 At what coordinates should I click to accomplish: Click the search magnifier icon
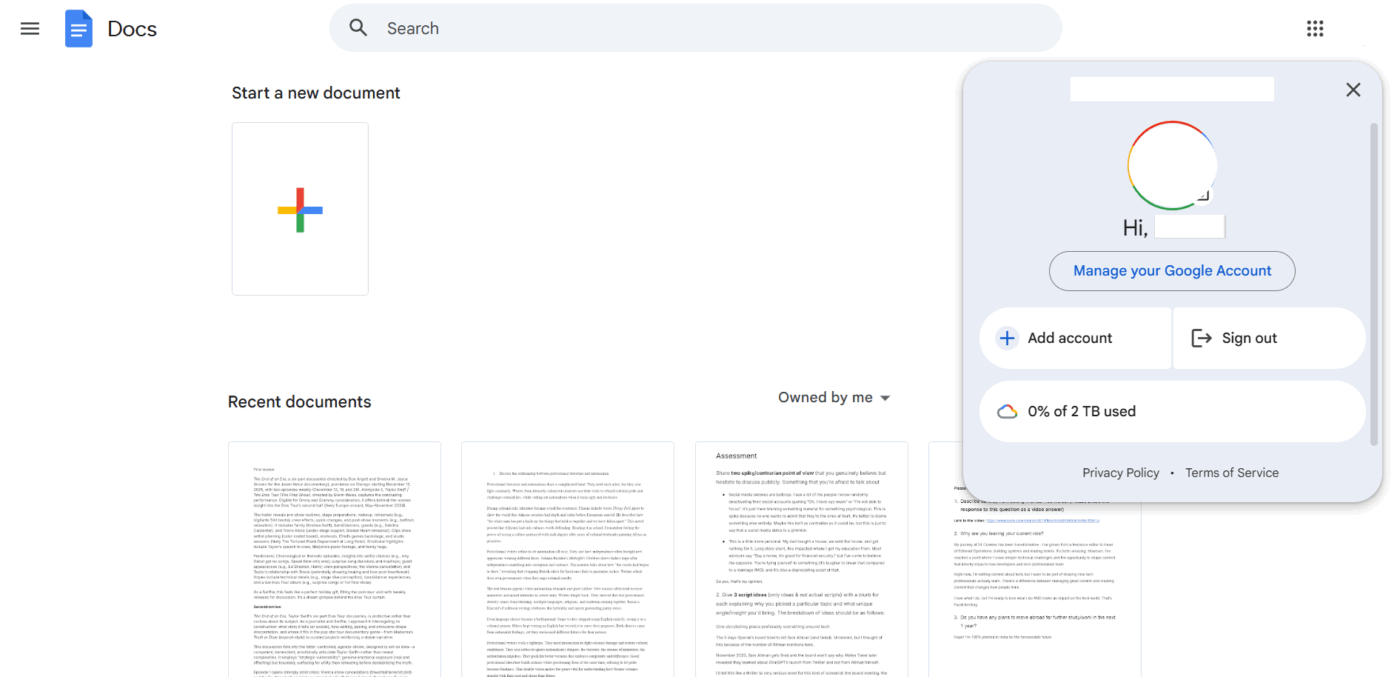point(358,27)
